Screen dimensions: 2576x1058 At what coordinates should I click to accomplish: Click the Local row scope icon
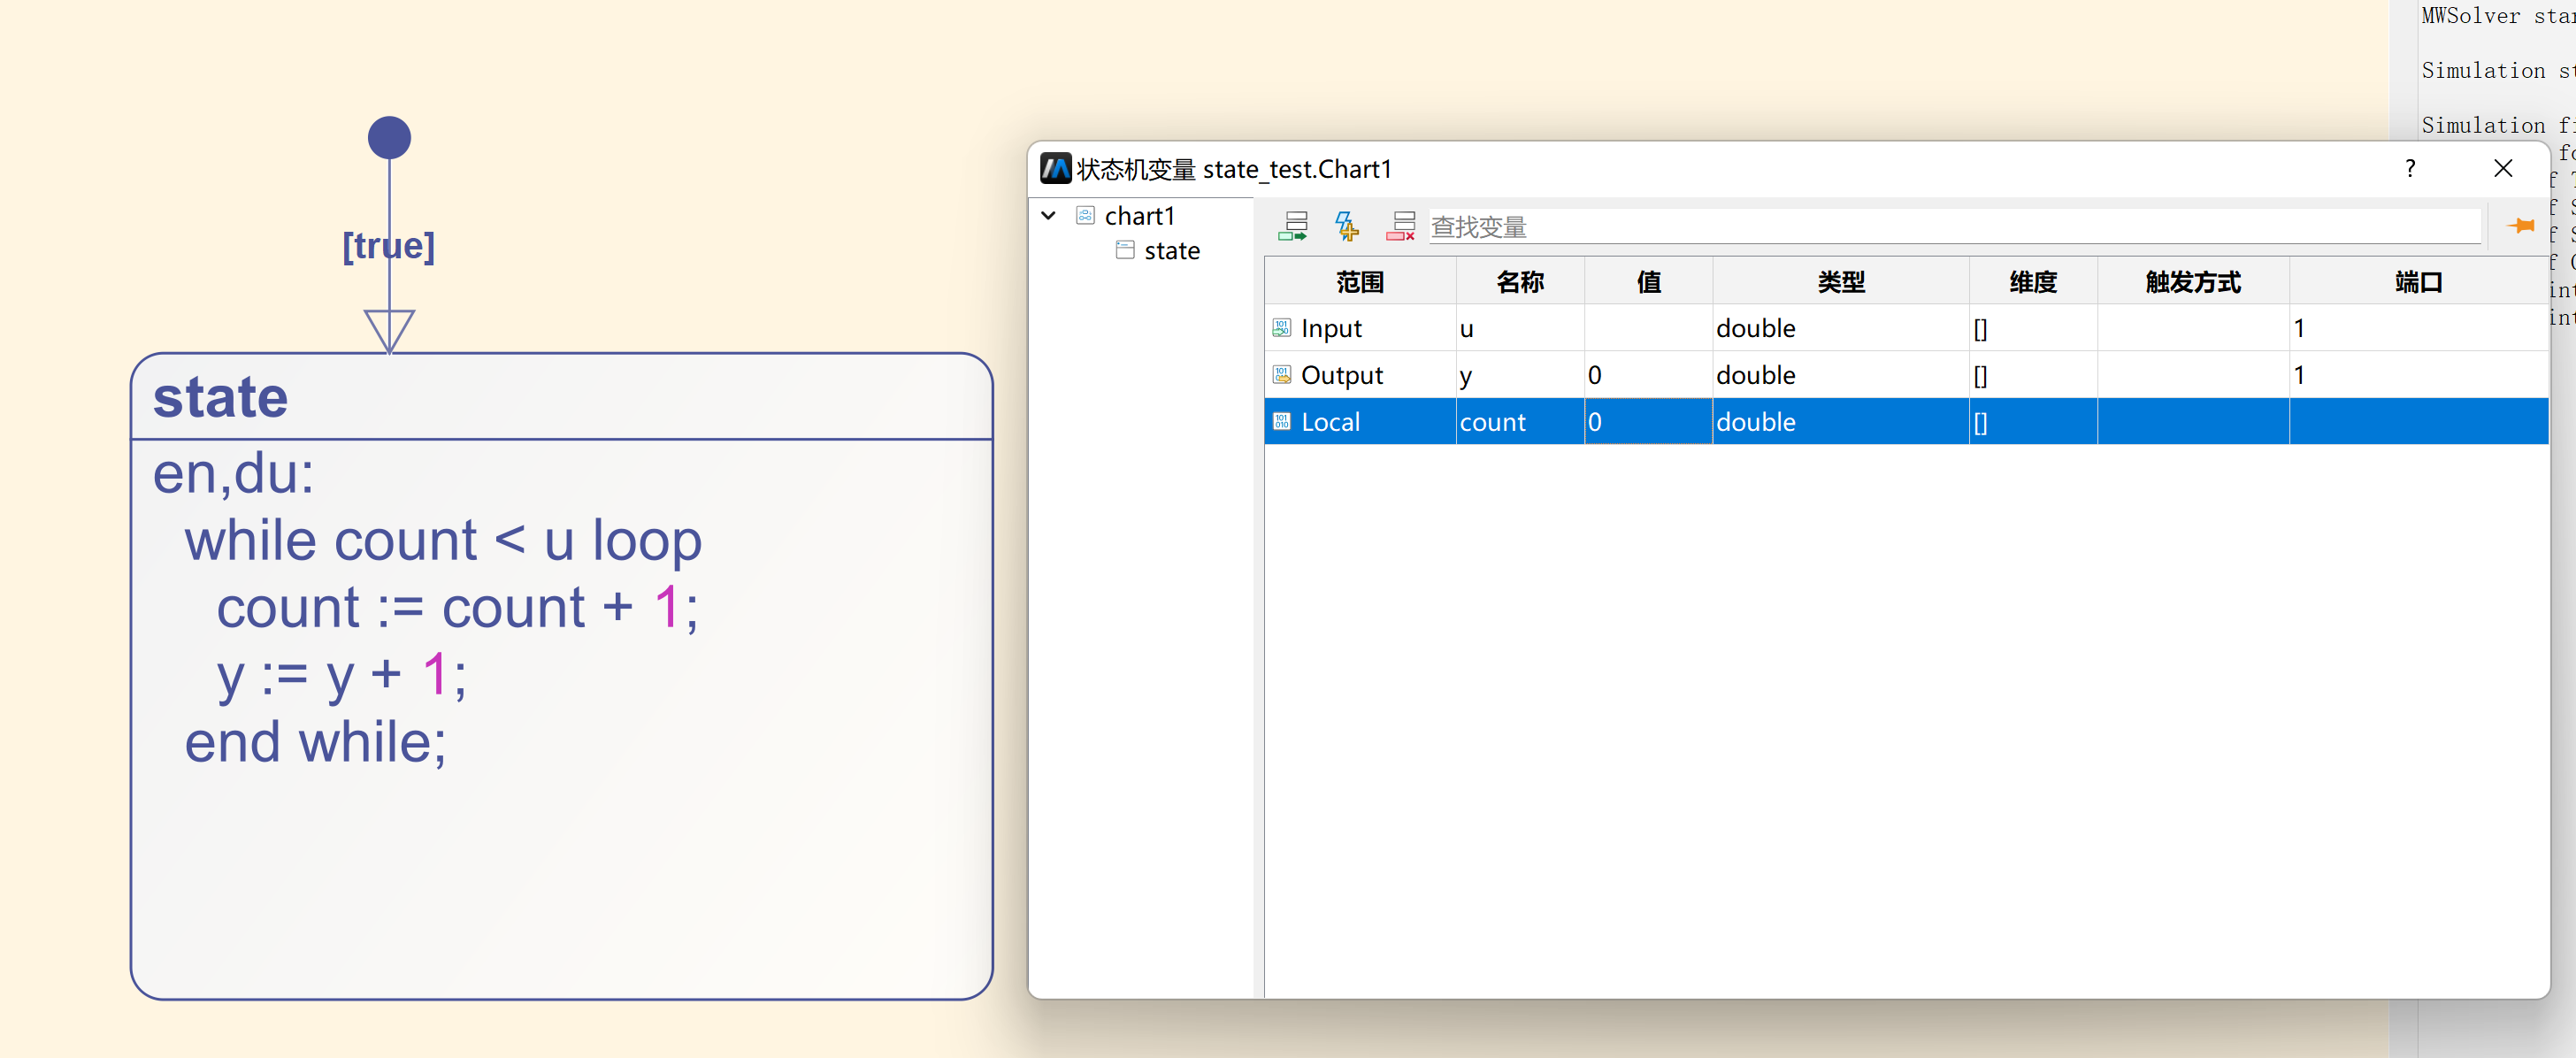pyautogui.click(x=1282, y=421)
